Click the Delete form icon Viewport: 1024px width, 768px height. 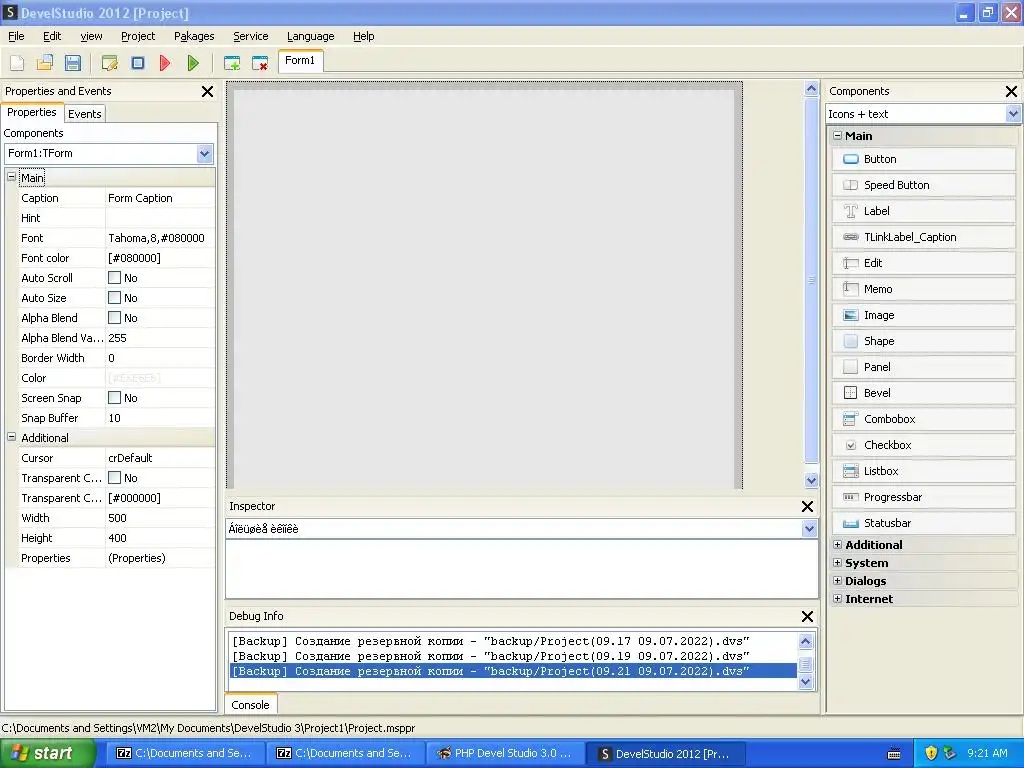pyautogui.click(x=260, y=63)
